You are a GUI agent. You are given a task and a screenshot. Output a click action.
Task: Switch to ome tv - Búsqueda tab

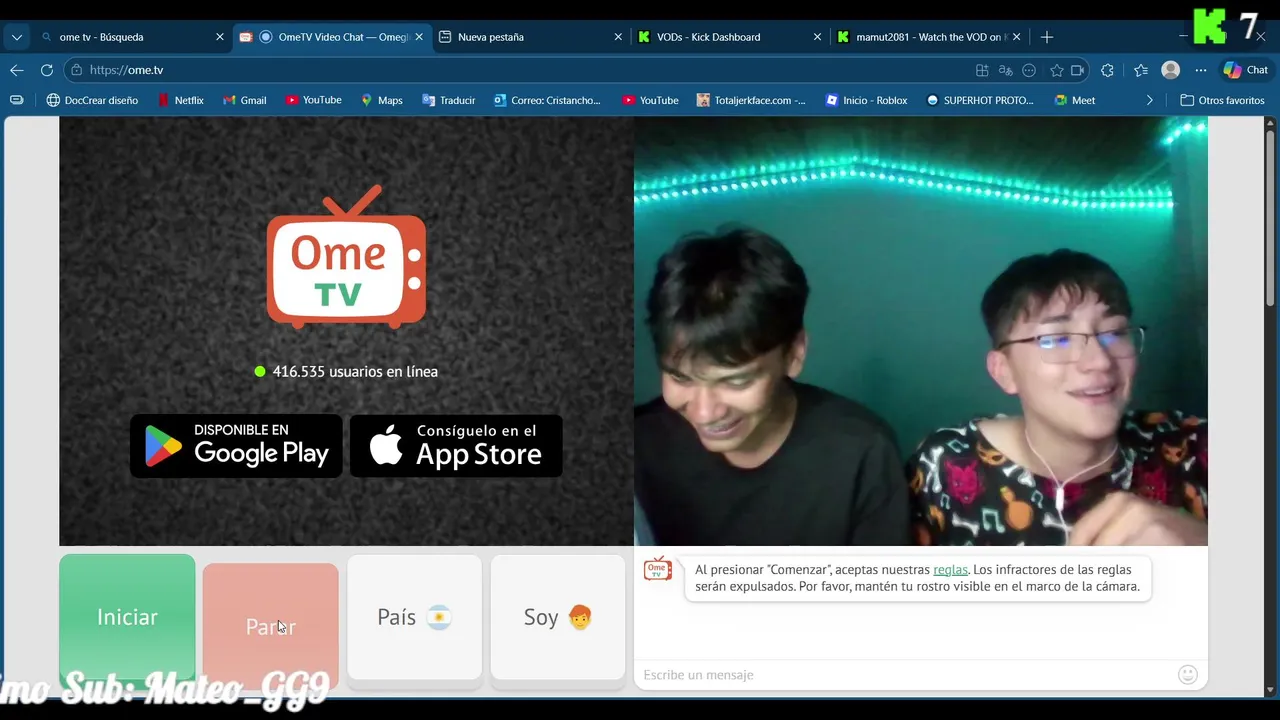point(130,37)
